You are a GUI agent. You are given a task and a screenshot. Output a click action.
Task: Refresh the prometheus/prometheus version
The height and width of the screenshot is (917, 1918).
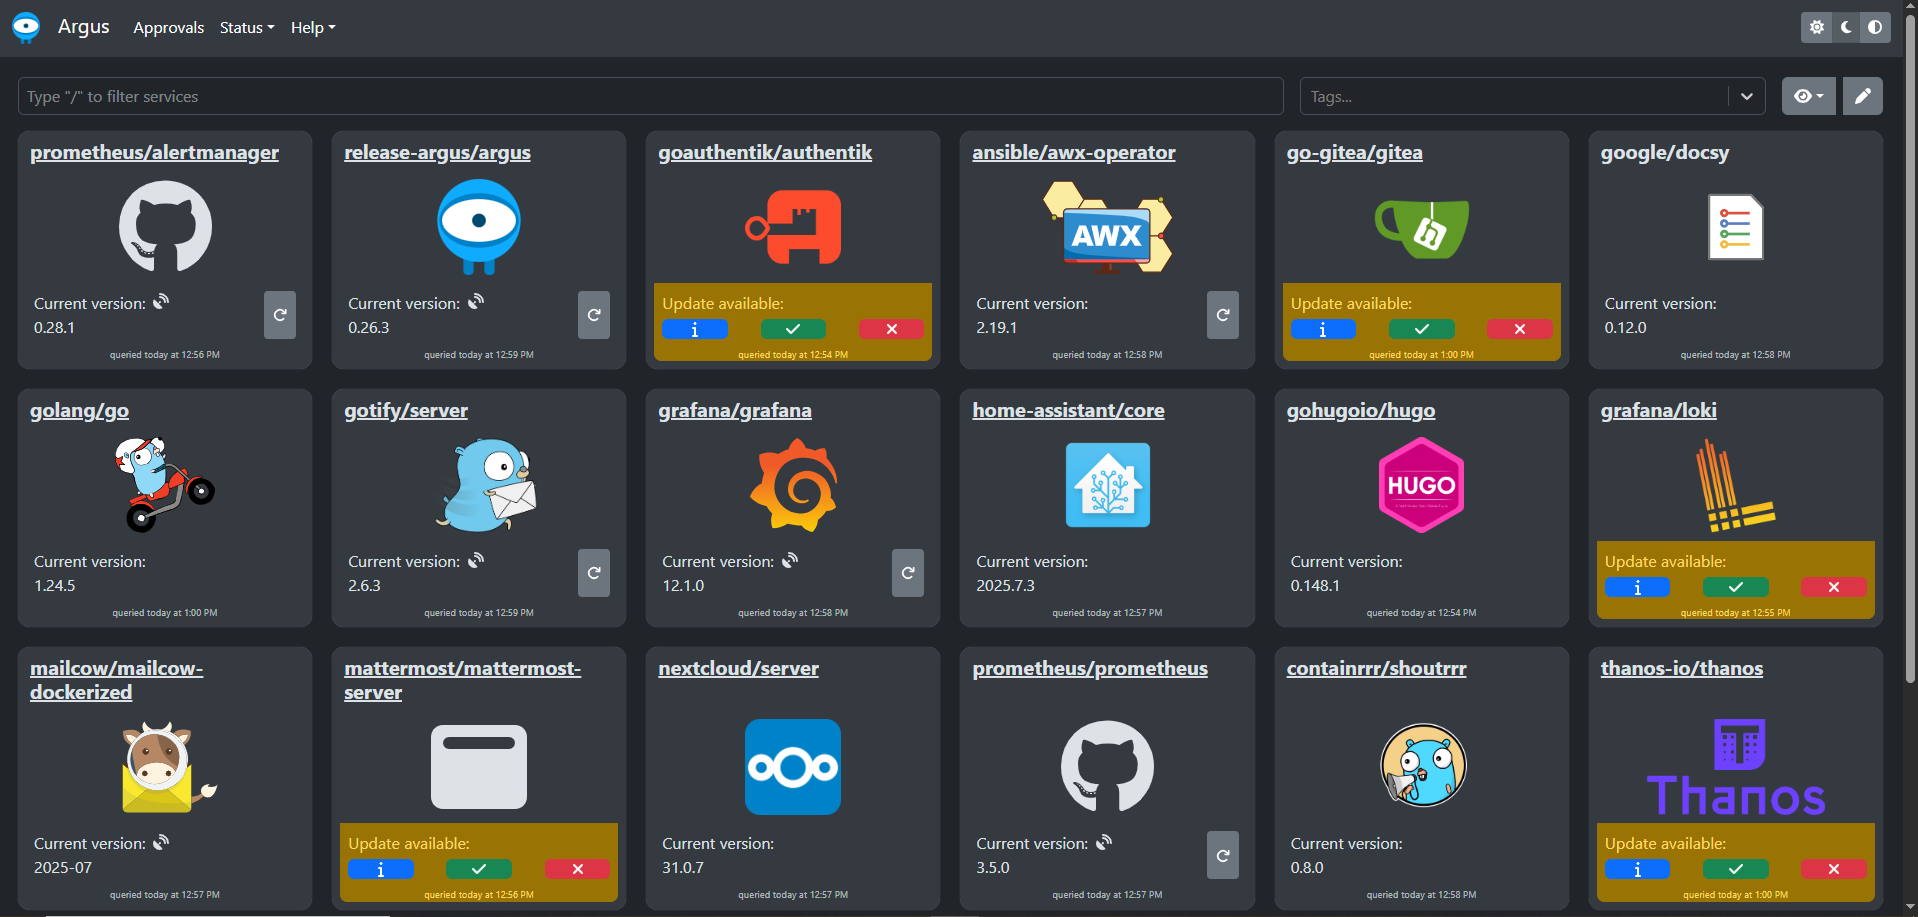tap(1222, 855)
